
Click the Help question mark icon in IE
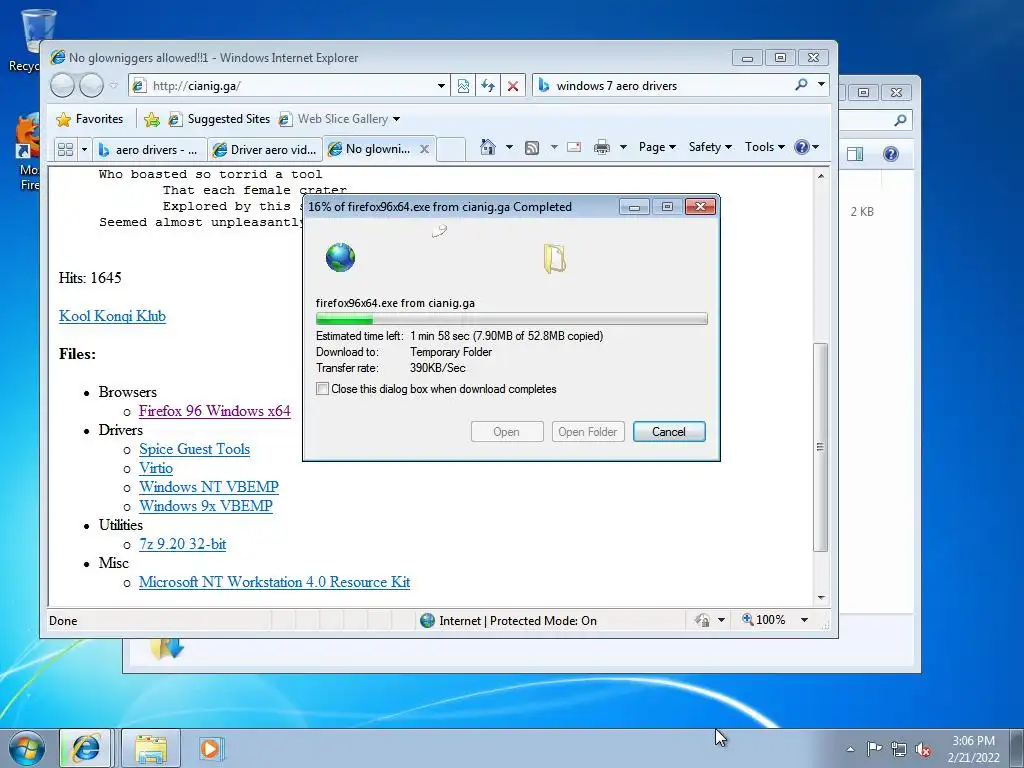(x=801, y=147)
